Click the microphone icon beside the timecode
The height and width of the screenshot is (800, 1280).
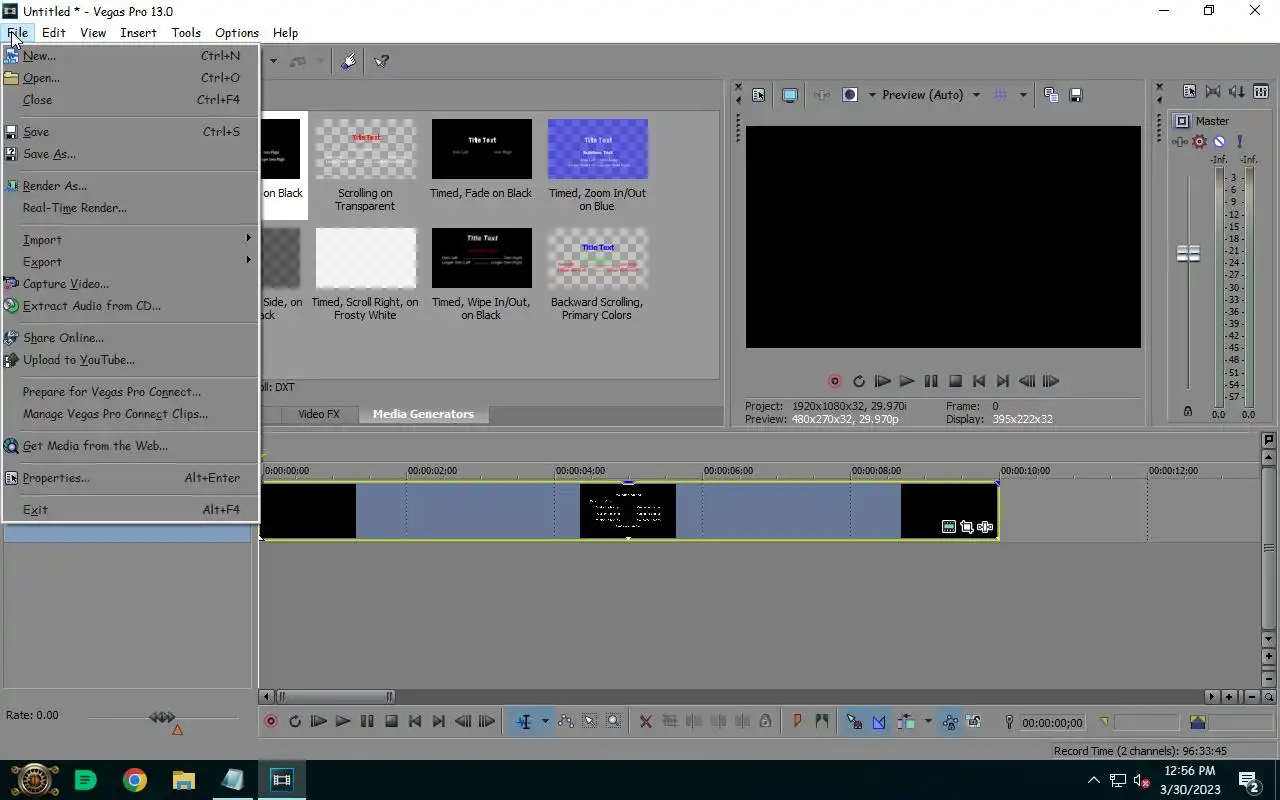coord(1009,722)
